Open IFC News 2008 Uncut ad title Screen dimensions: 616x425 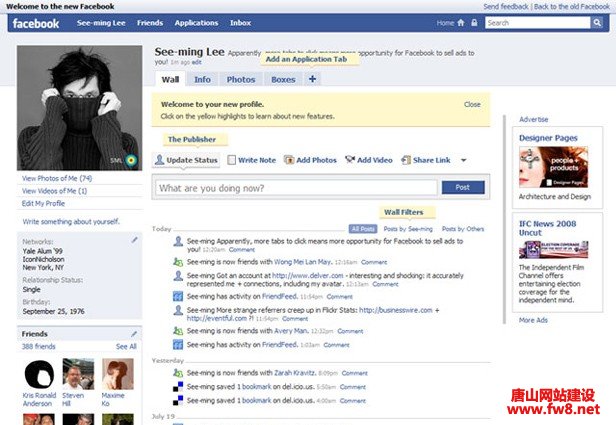pos(547,228)
